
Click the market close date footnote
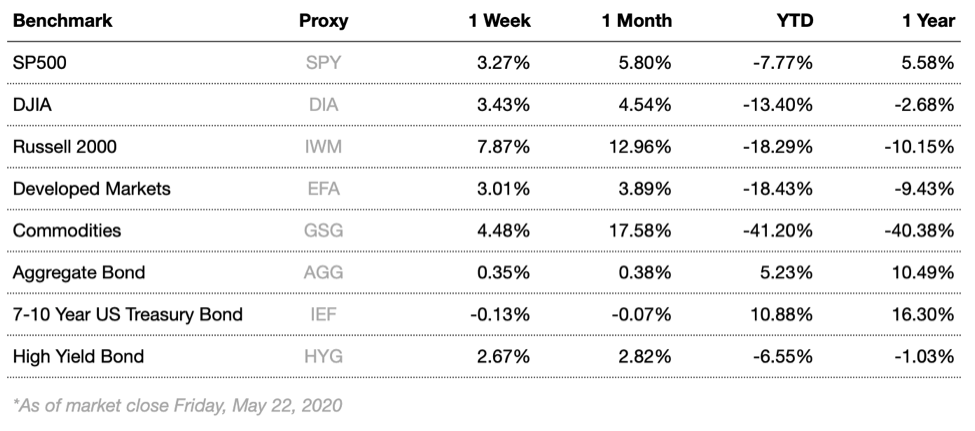click(x=178, y=405)
